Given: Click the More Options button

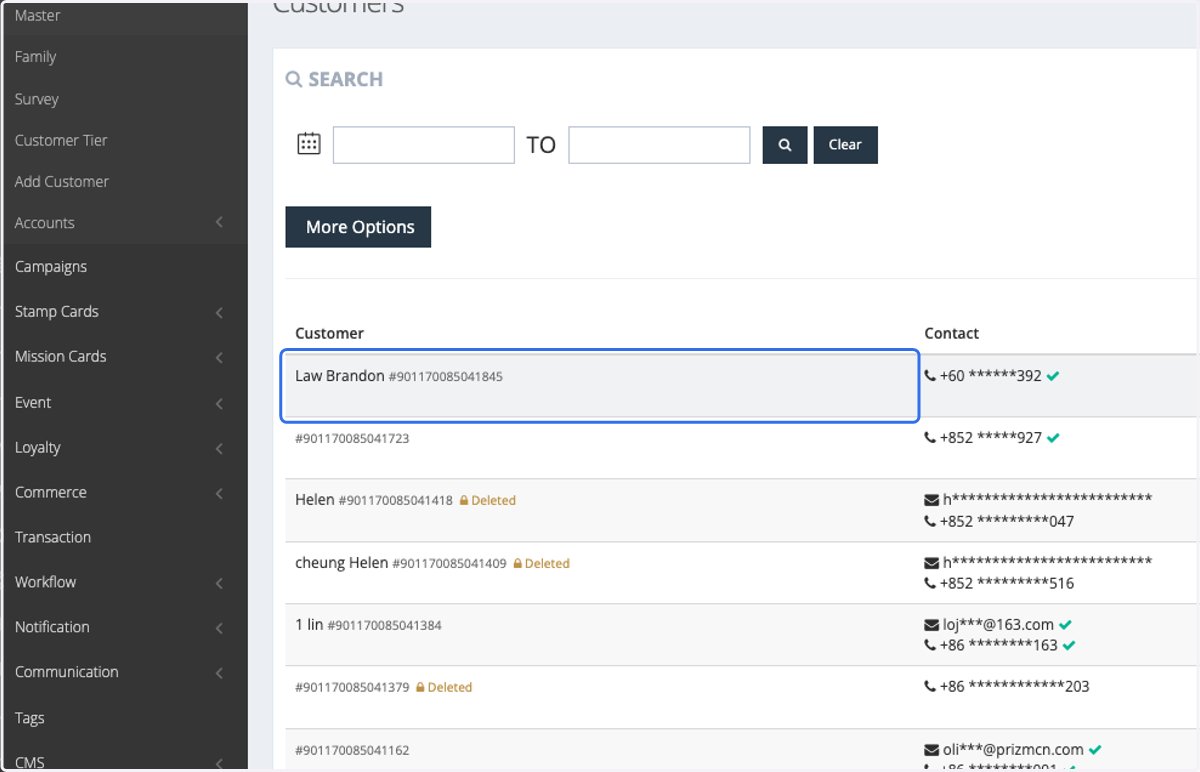Looking at the screenshot, I should coord(358,227).
